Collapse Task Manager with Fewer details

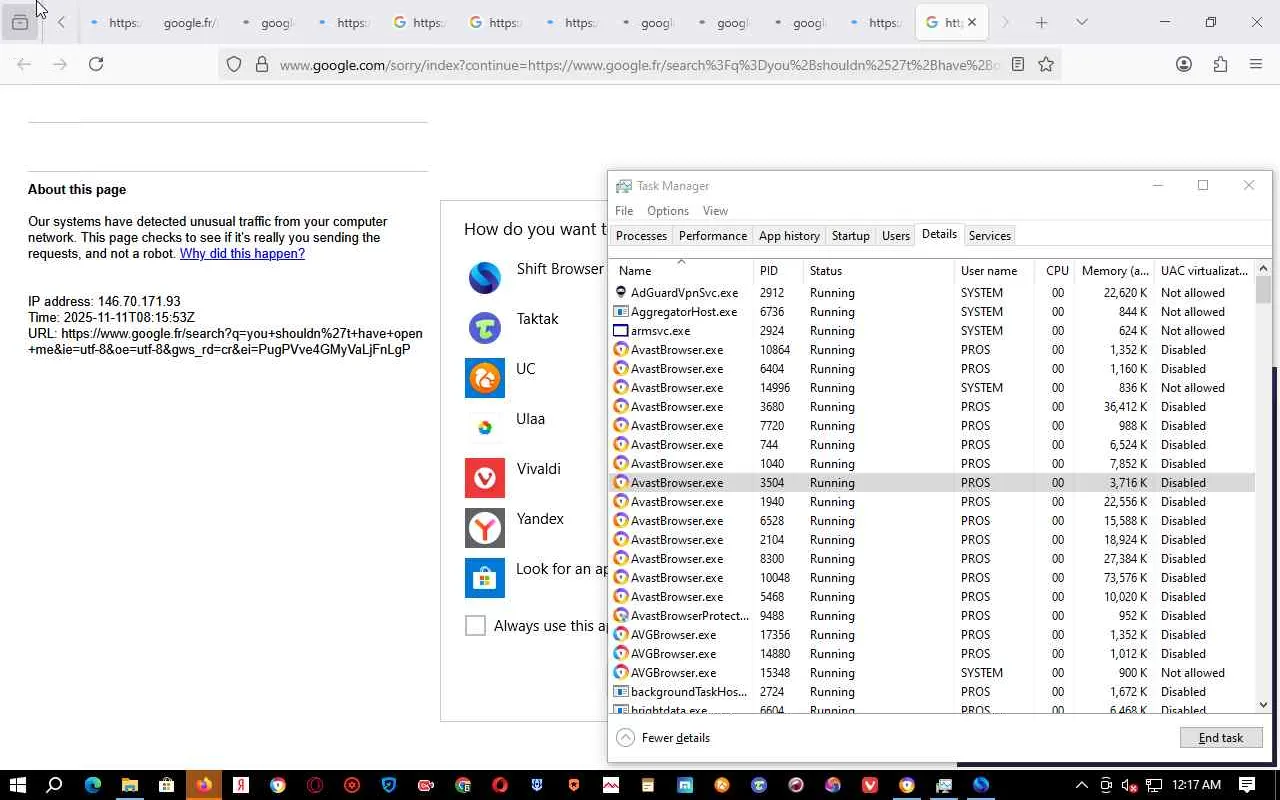(x=664, y=738)
